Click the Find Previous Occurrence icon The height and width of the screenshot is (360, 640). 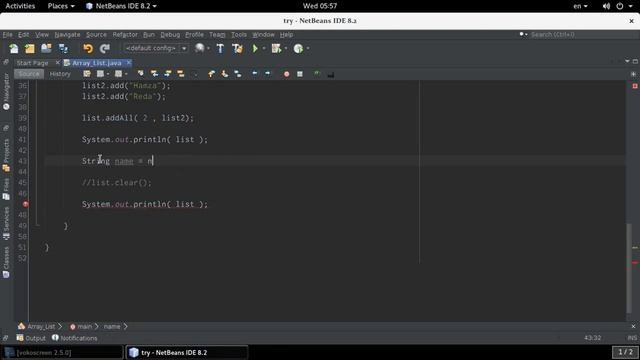pyautogui.click(x=154, y=74)
